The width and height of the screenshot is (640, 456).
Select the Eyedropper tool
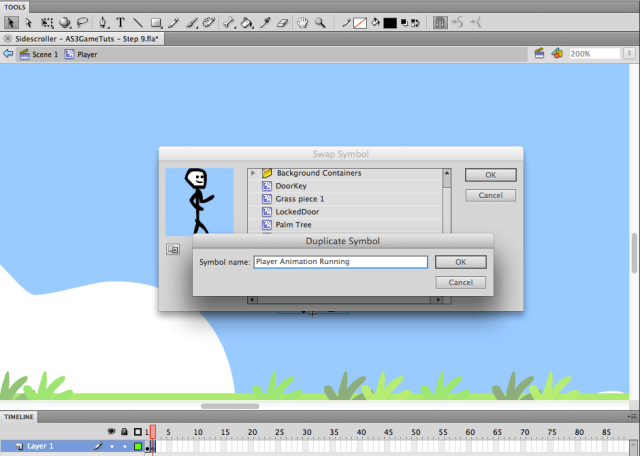265,22
